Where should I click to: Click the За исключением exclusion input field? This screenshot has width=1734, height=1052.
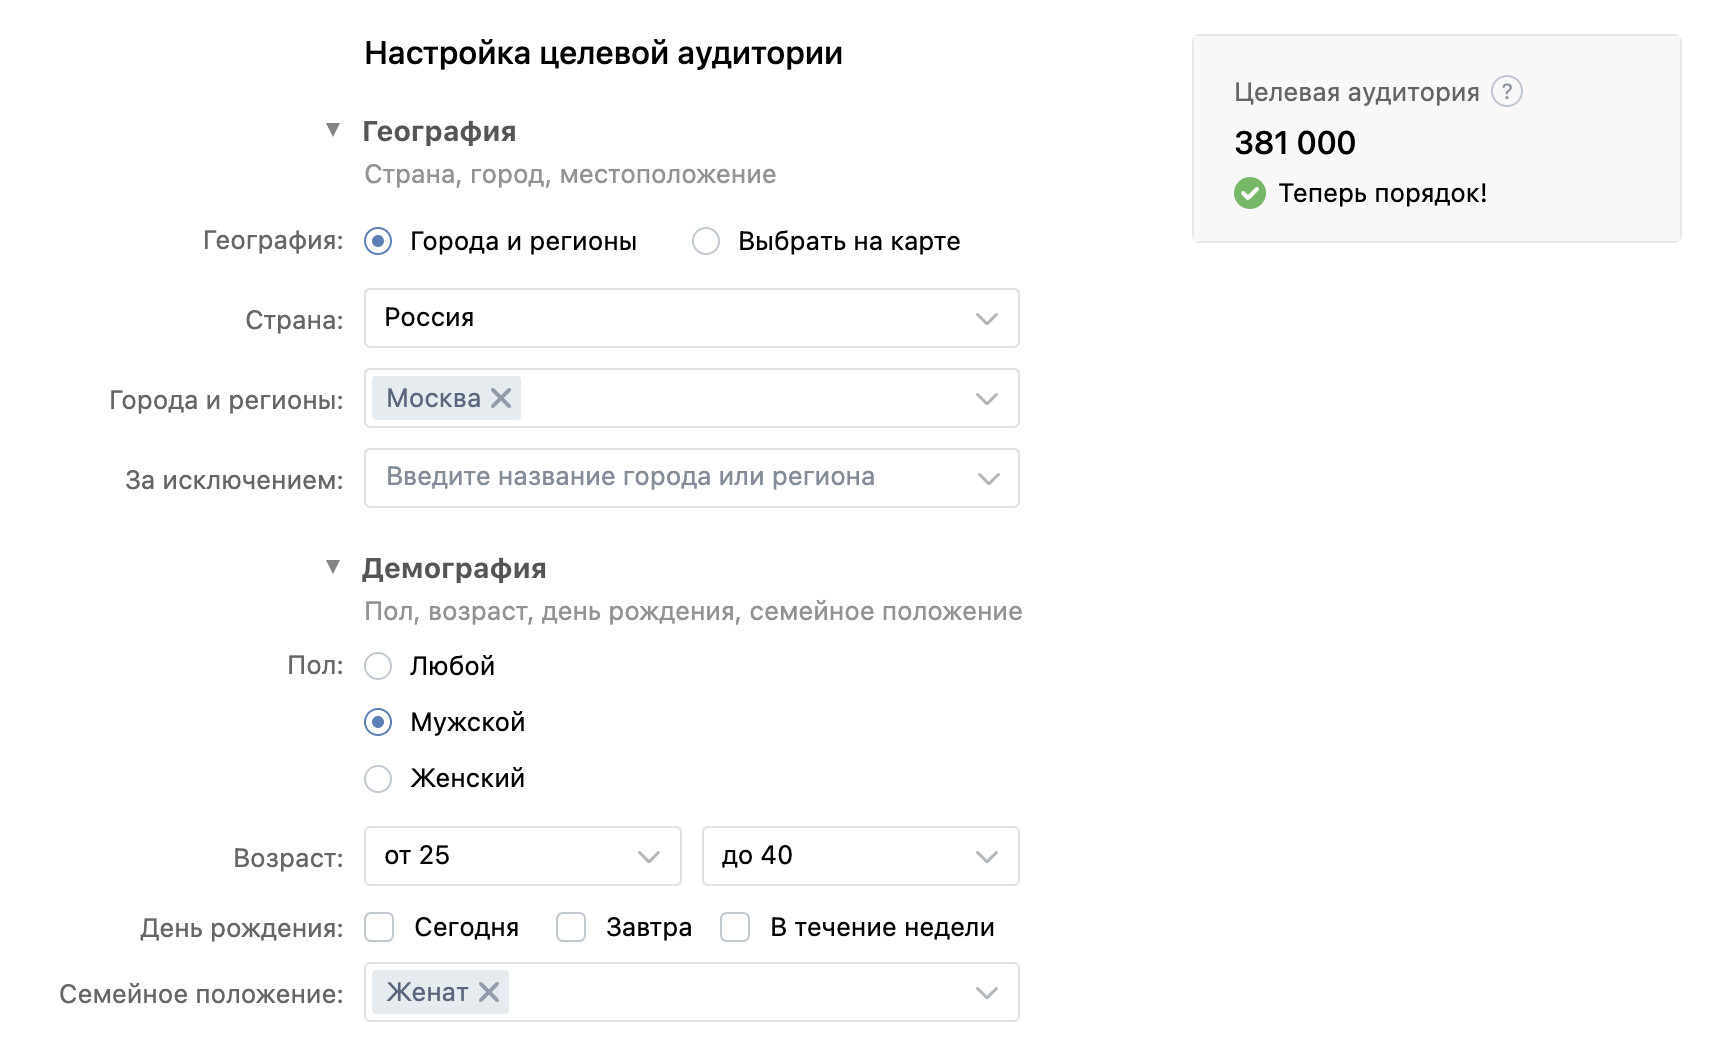[670, 478]
